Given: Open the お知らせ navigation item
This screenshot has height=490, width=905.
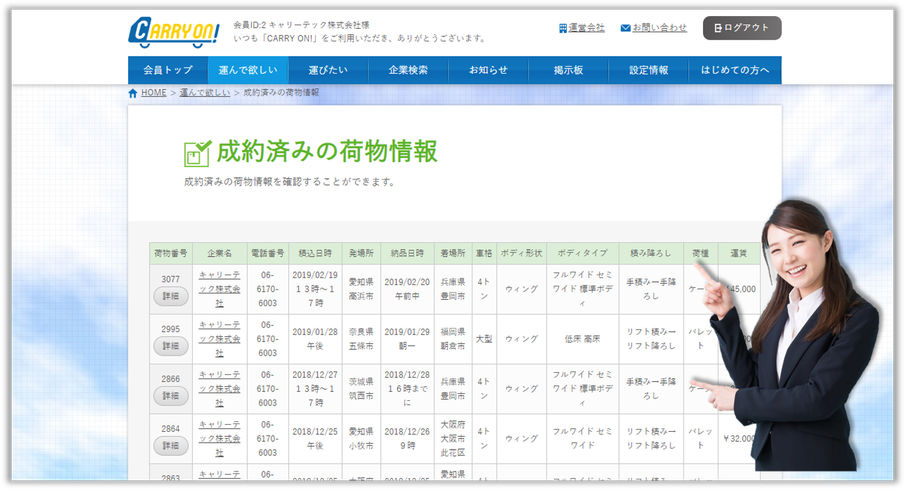Looking at the screenshot, I should pyautogui.click(x=488, y=70).
